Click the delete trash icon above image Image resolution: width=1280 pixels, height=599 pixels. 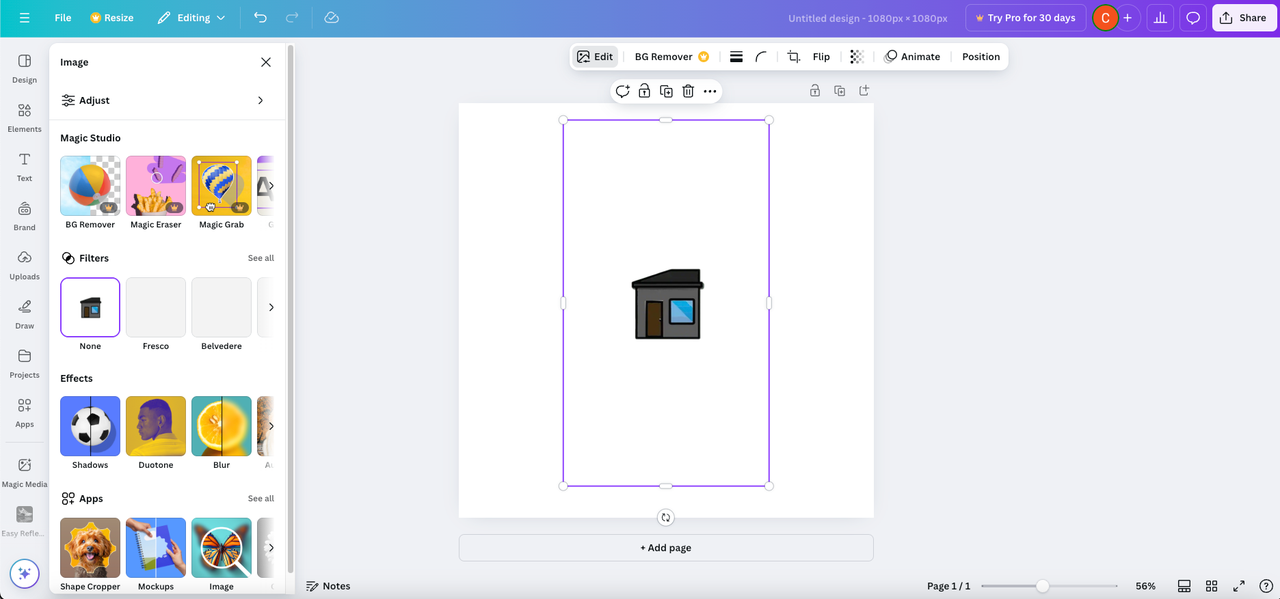click(688, 91)
